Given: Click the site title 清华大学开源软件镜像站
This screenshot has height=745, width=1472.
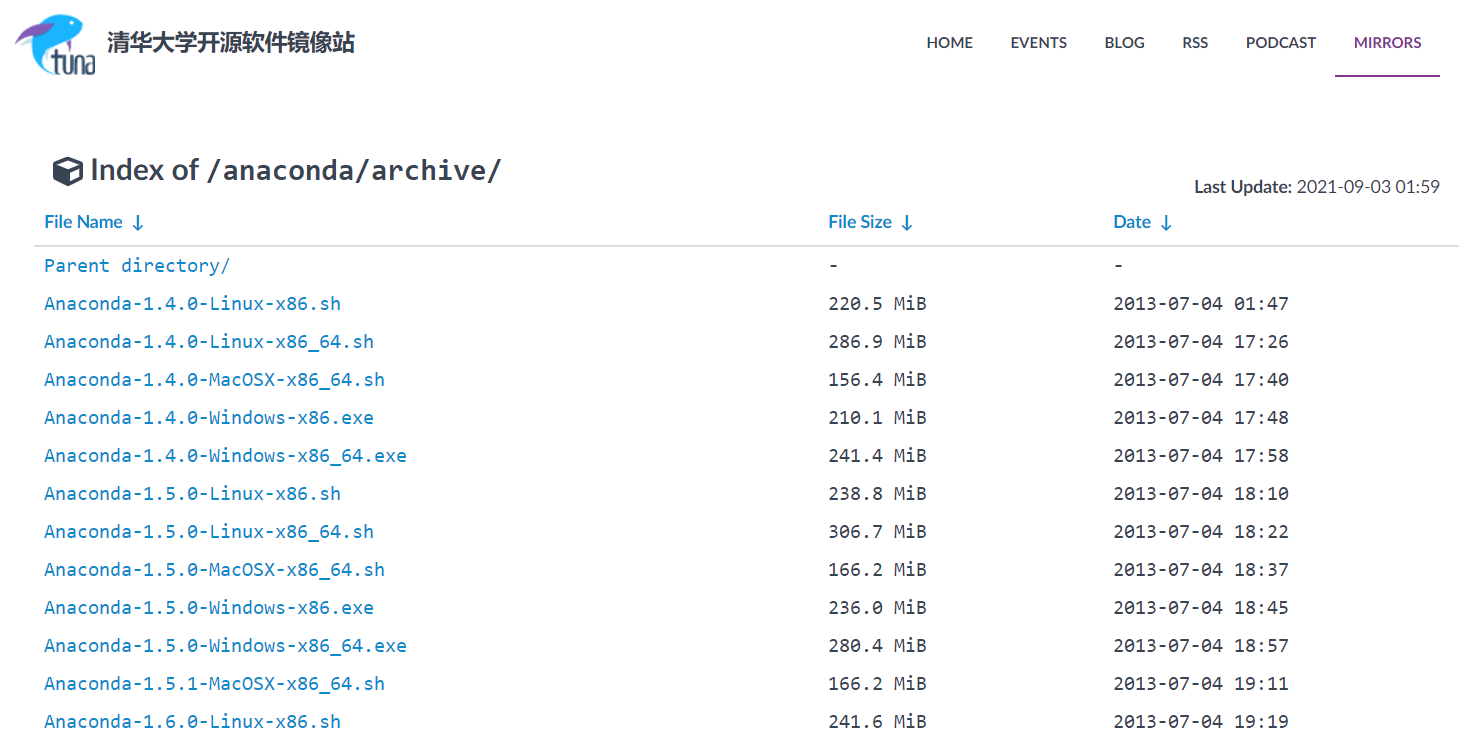Looking at the screenshot, I should (231, 43).
